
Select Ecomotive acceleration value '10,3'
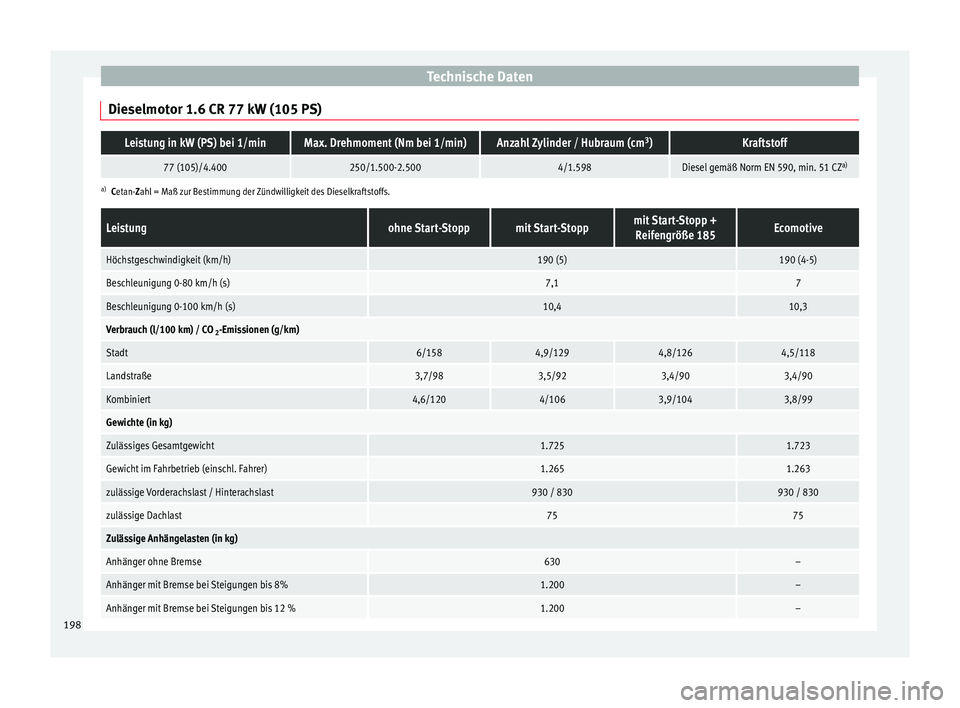[x=798, y=306]
